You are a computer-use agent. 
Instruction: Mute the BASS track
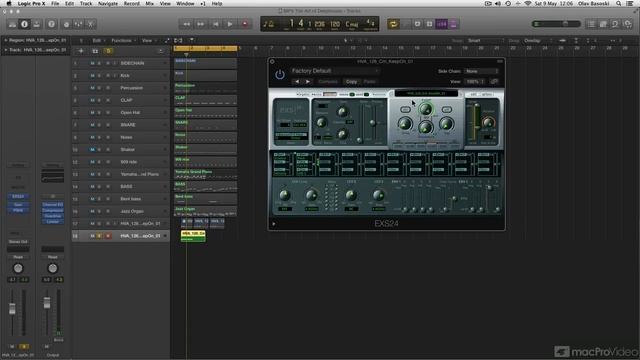point(92,187)
